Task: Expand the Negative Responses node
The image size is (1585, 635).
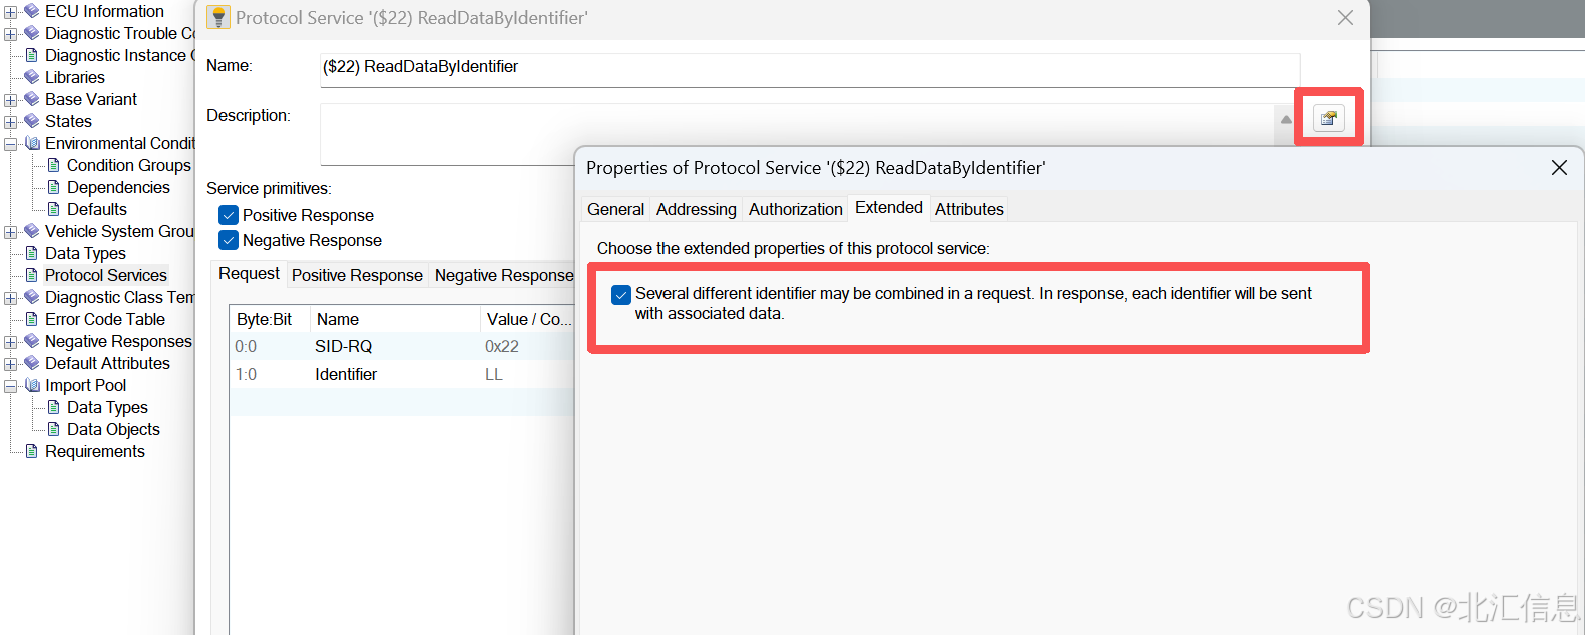Action: (x=10, y=342)
